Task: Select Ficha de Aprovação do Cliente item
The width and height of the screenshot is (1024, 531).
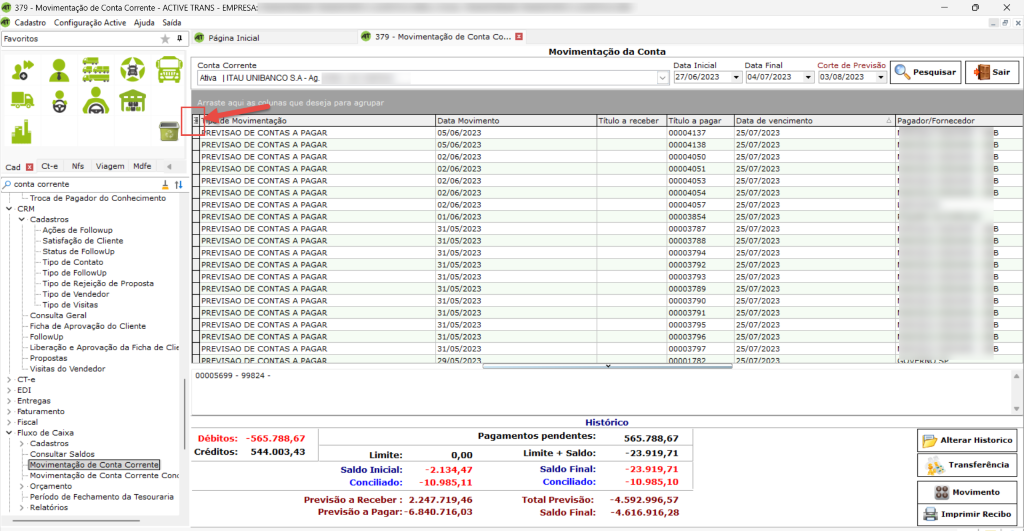Action: 88,326
